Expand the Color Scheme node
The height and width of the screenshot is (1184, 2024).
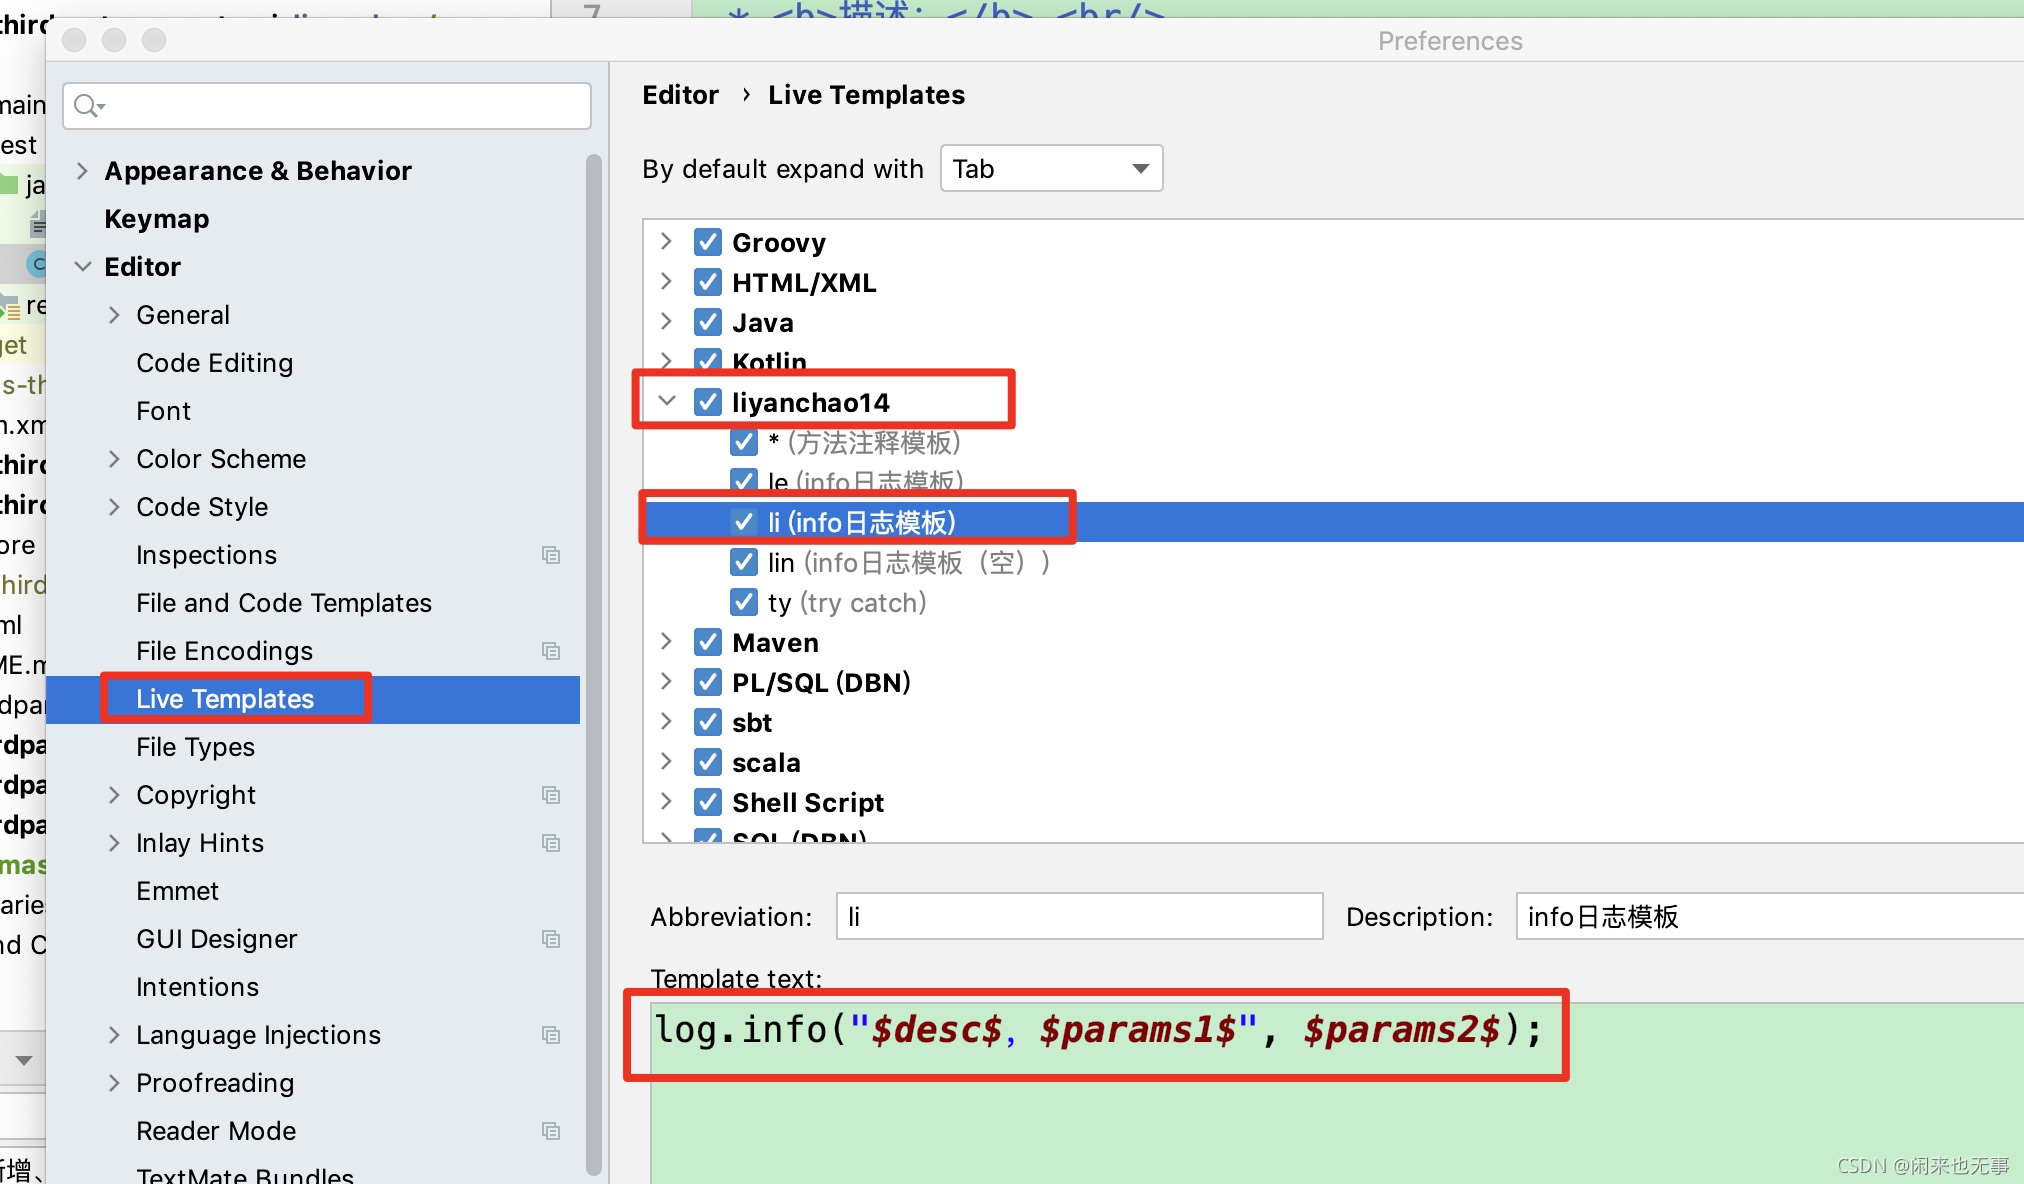tap(114, 459)
